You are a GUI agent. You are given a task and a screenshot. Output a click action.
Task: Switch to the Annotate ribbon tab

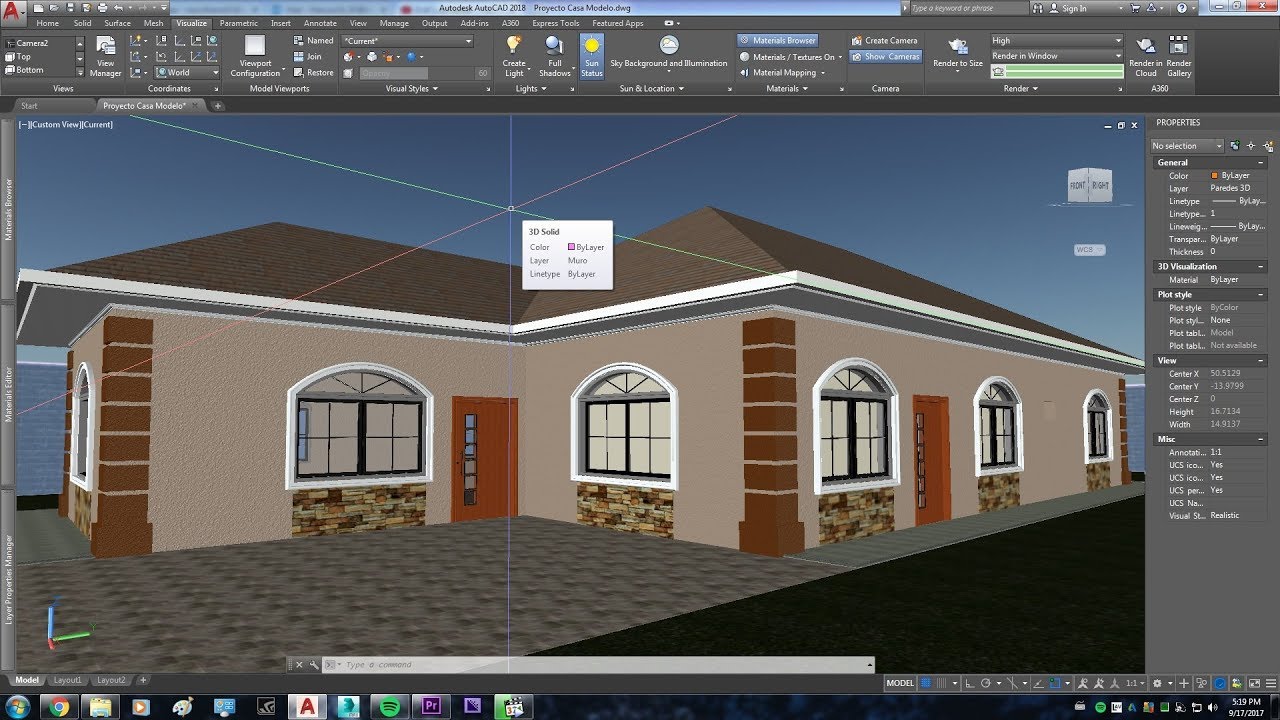(320, 23)
